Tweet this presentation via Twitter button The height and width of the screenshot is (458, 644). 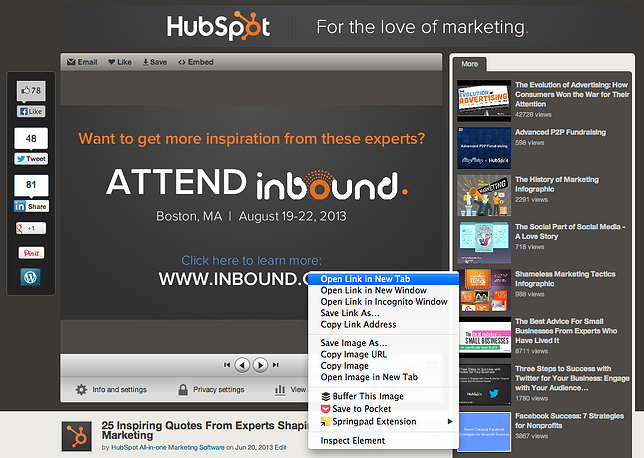[30, 158]
